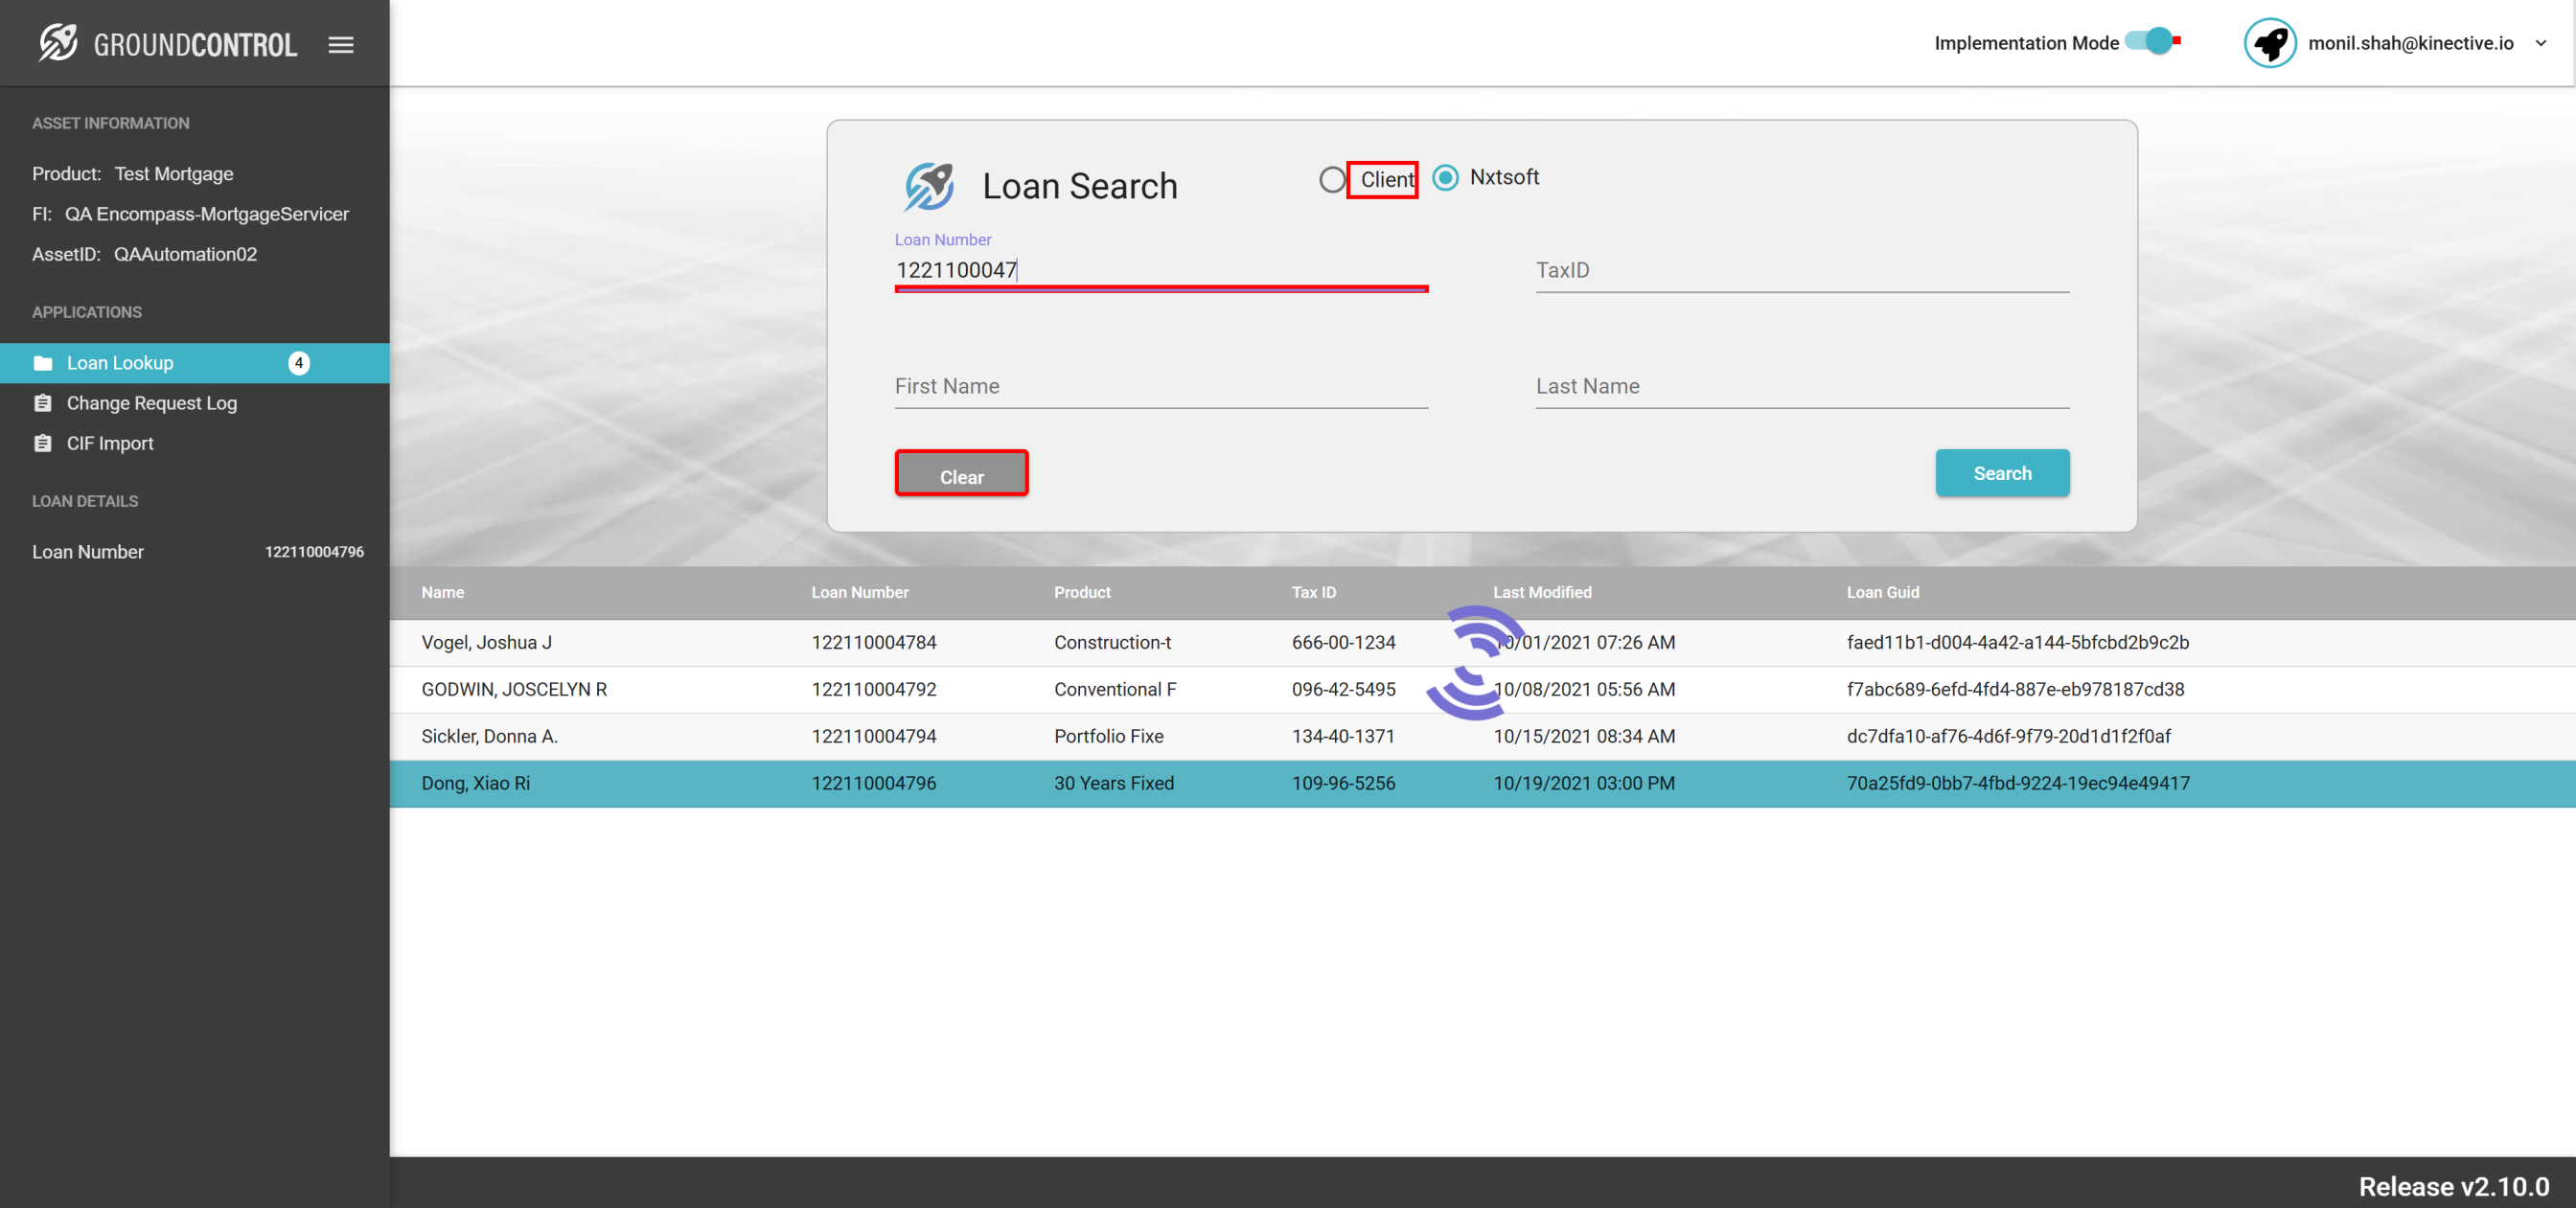Click the Change Request Log clipboard icon
The width and height of the screenshot is (2576, 1208).
point(43,403)
